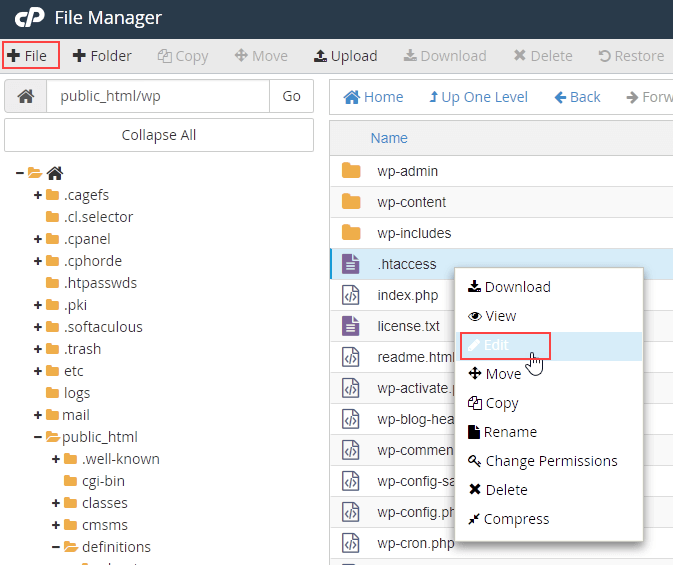The width and height of the screenshot is (673, 565).
Task: Expand the .cpanel folder
Action: tap(38, 239)
